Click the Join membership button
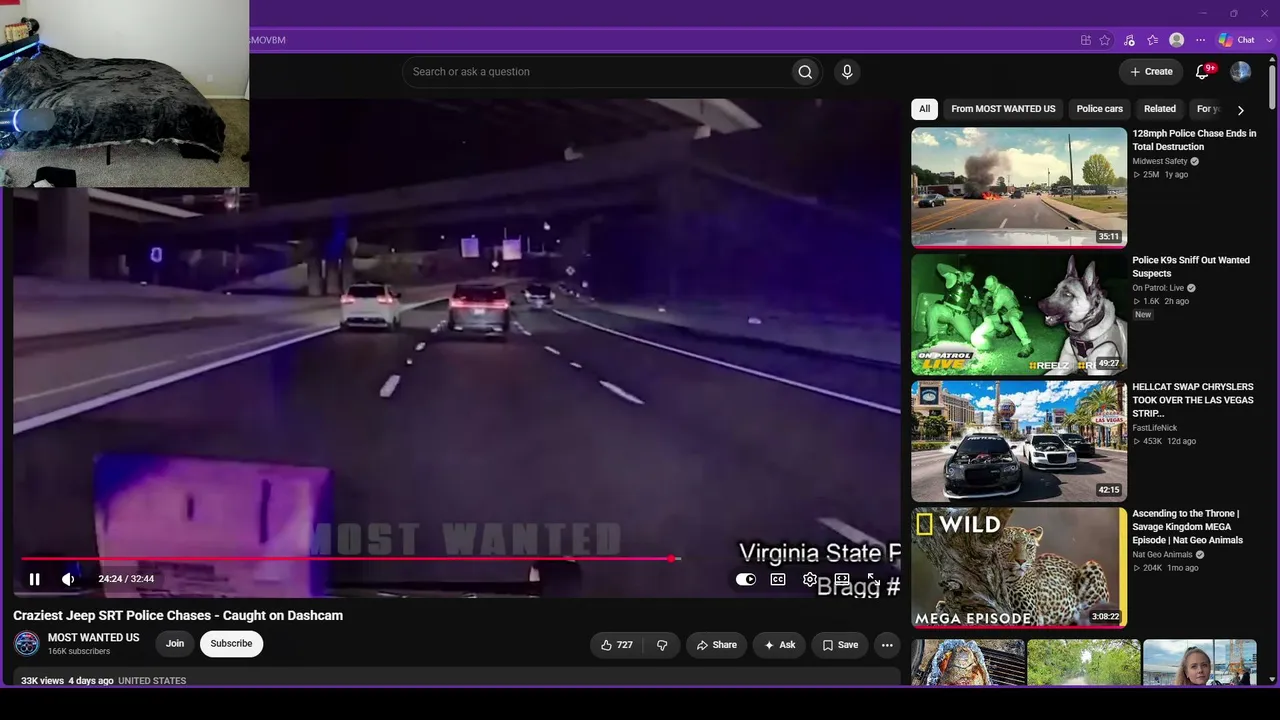 tap(175, 644)
